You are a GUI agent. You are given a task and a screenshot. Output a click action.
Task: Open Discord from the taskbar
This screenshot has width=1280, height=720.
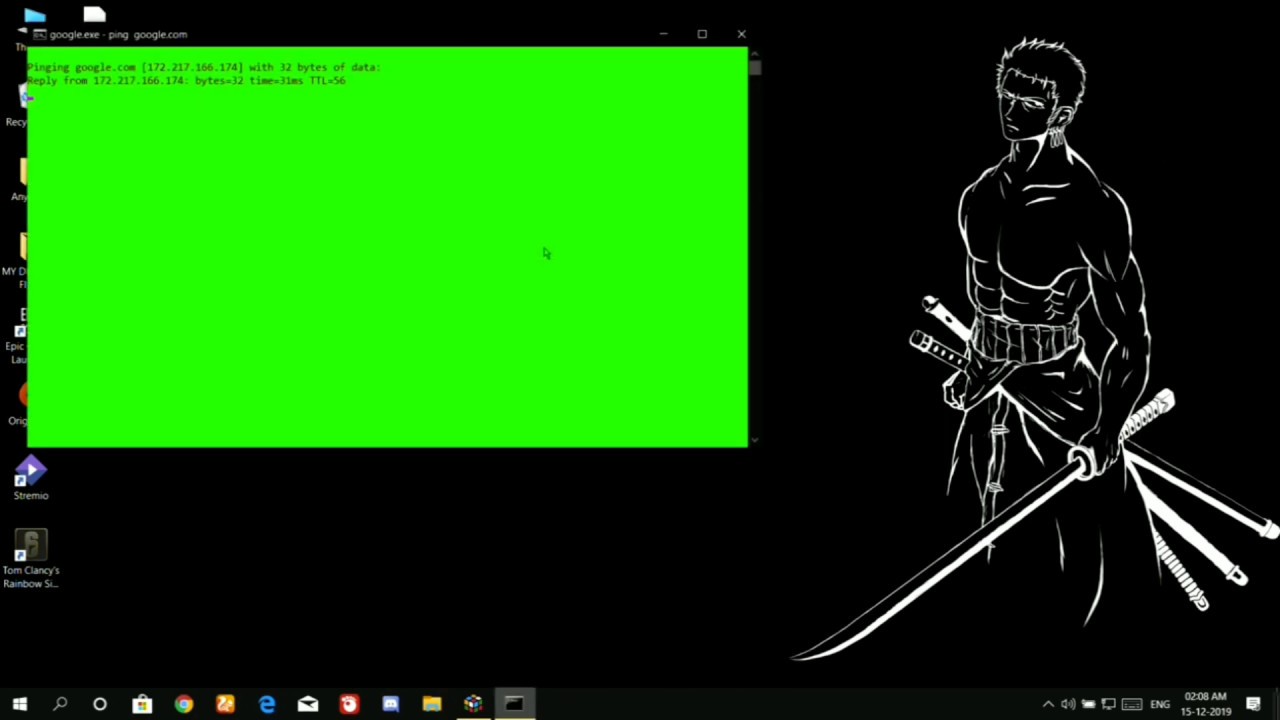(390, 704)
